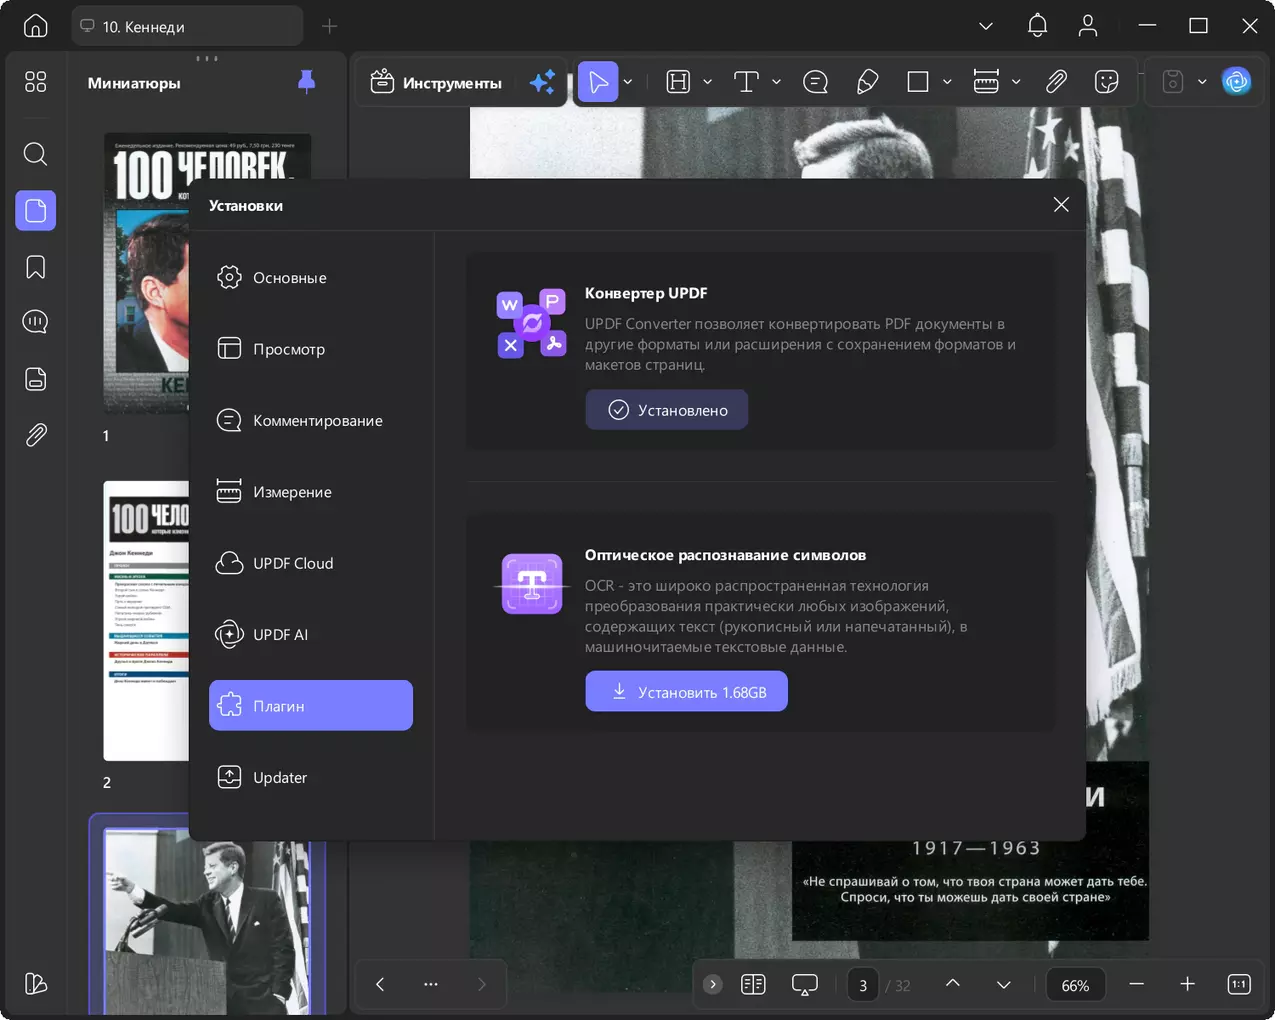The height and width of the screenshot is (1020, 1275).
Task: Expand the shape tool dropdown arrow
Action: [x=947, y=82]
